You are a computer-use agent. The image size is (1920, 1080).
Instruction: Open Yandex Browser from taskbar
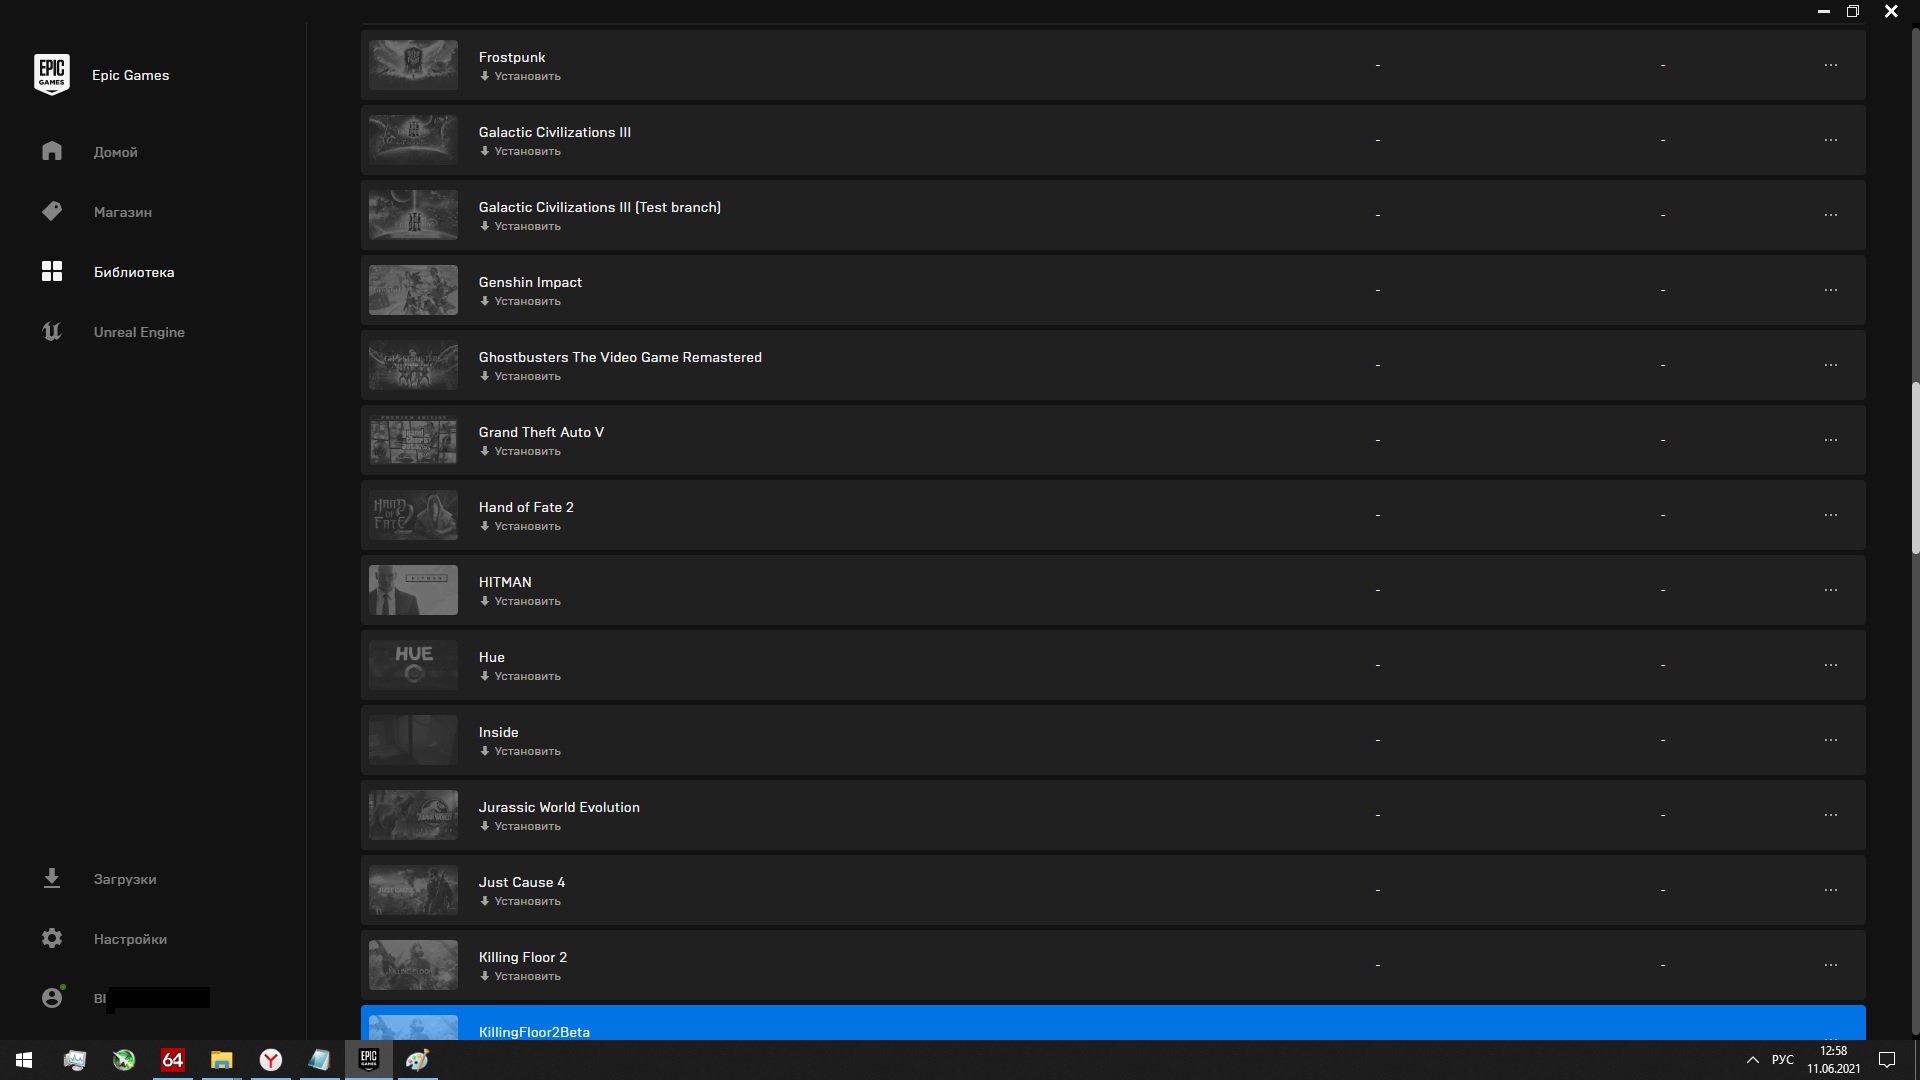270,1060
